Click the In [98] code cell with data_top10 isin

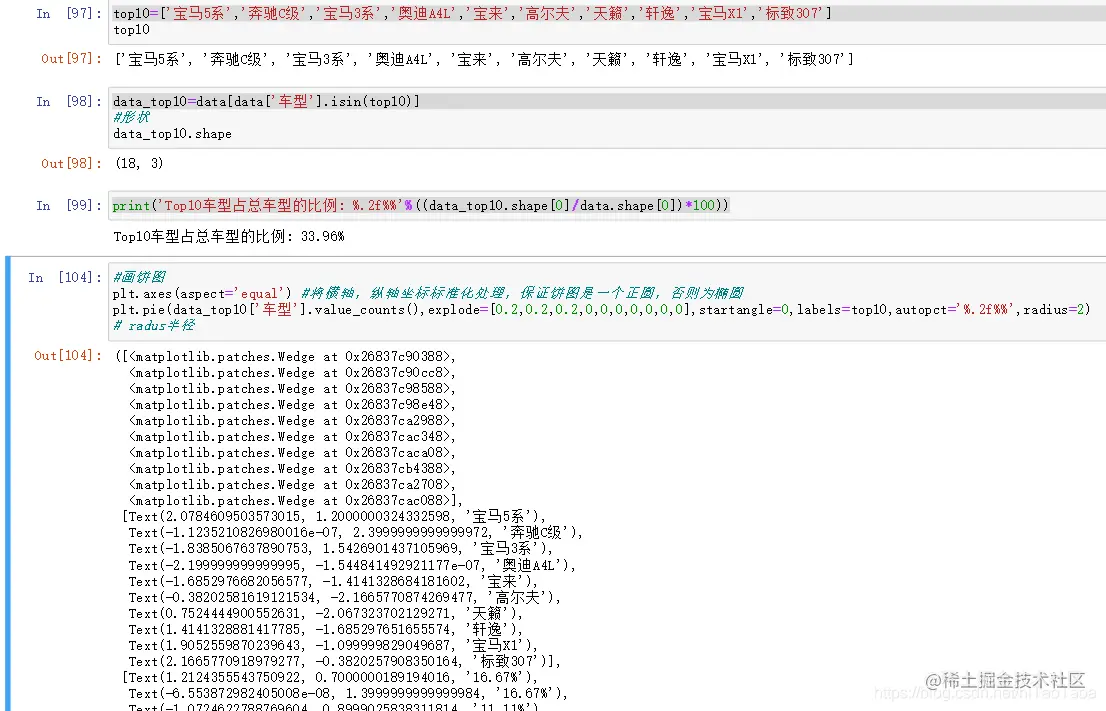pyautogui.click(x=607, y=118)
